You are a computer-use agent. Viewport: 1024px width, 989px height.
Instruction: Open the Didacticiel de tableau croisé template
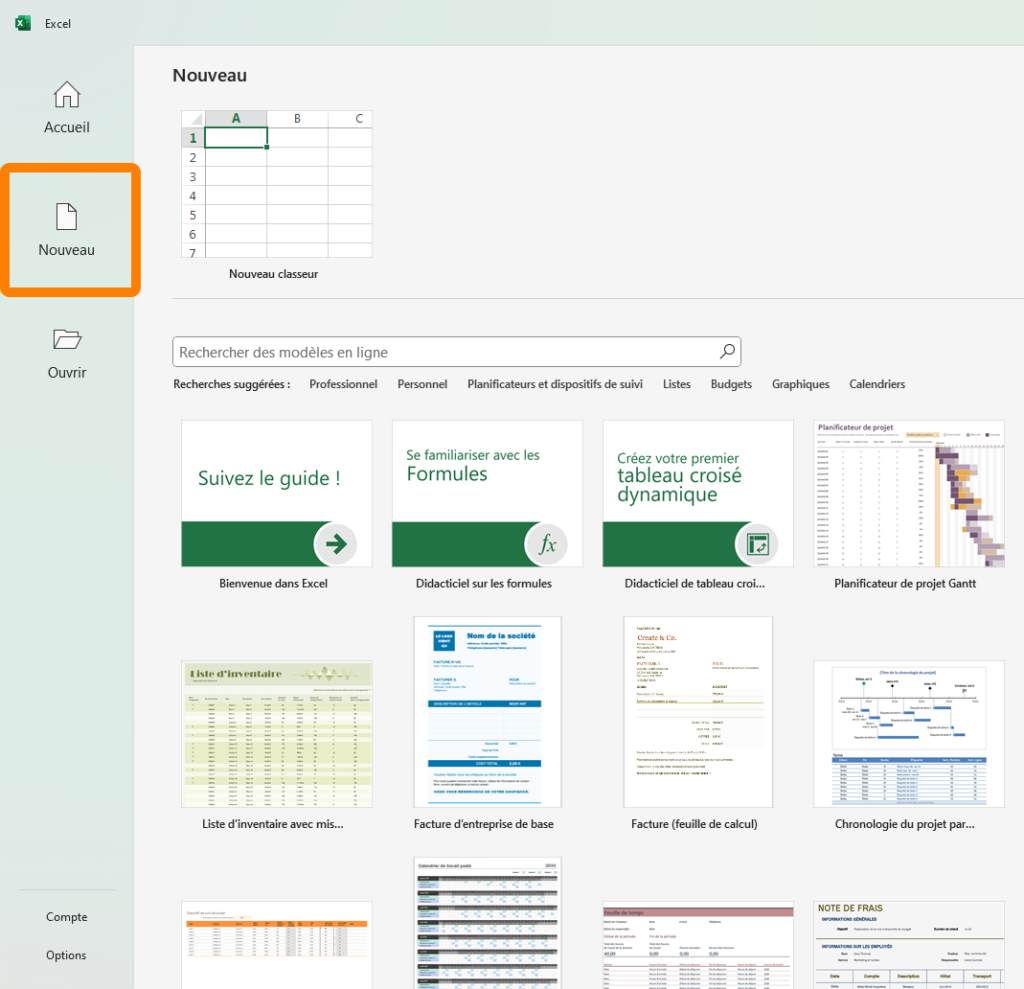coord(698,493)
